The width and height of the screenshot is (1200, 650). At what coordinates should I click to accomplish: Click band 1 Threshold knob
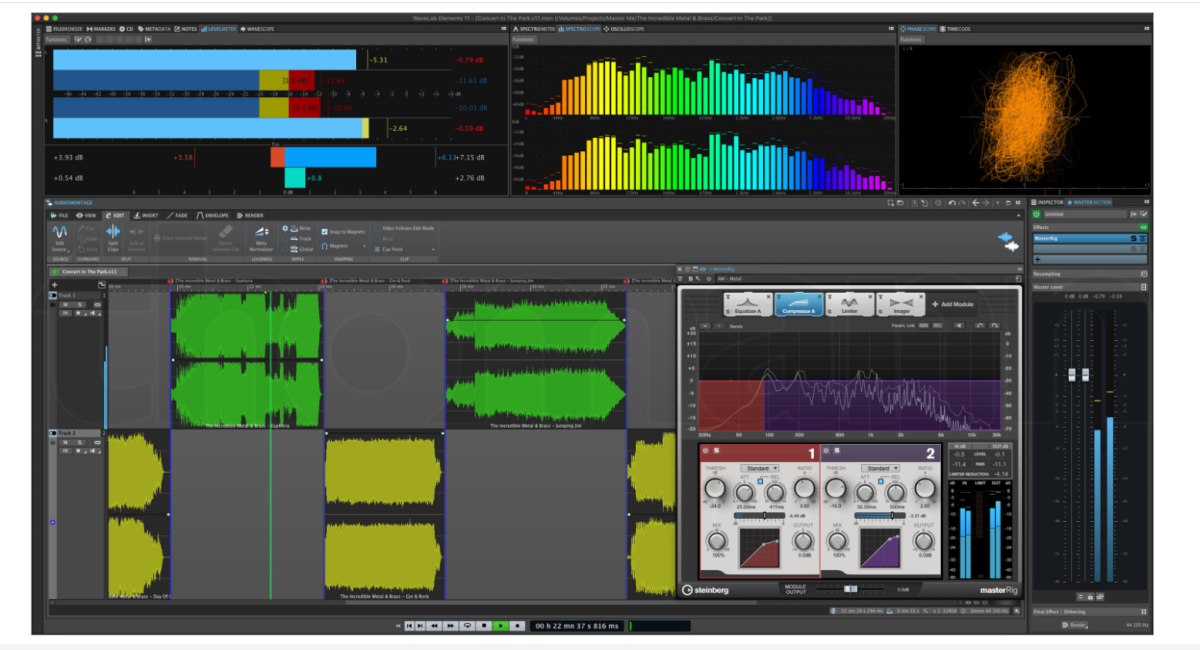715,488
